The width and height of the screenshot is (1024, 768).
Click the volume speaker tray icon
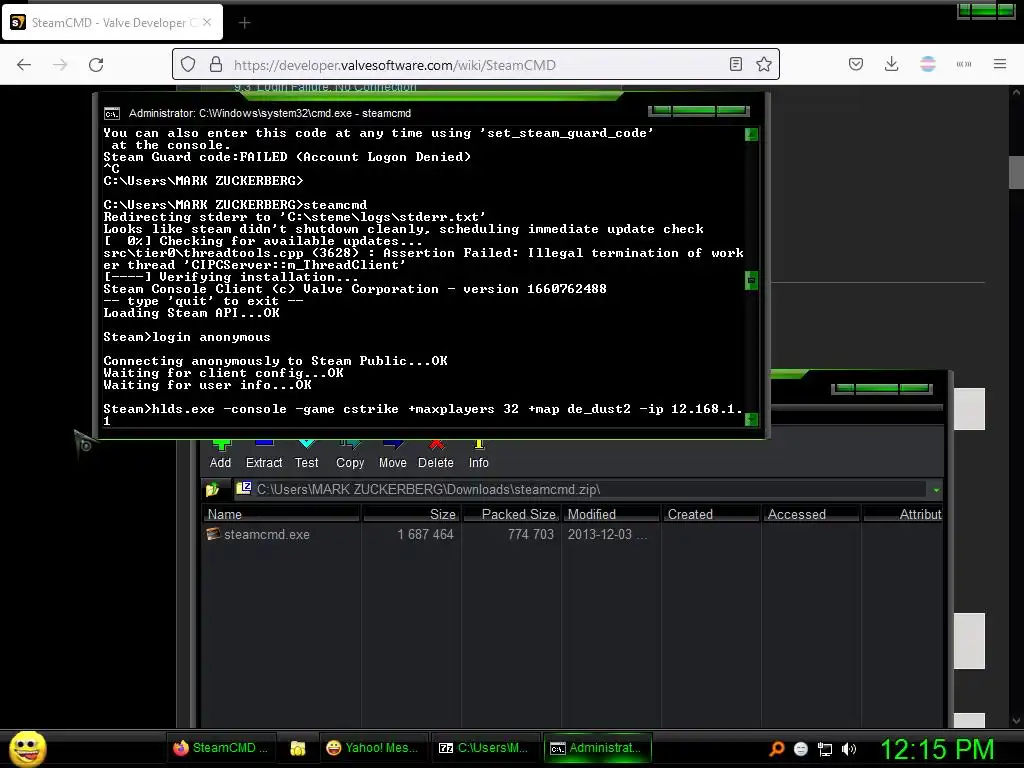(x=849, y=749)
